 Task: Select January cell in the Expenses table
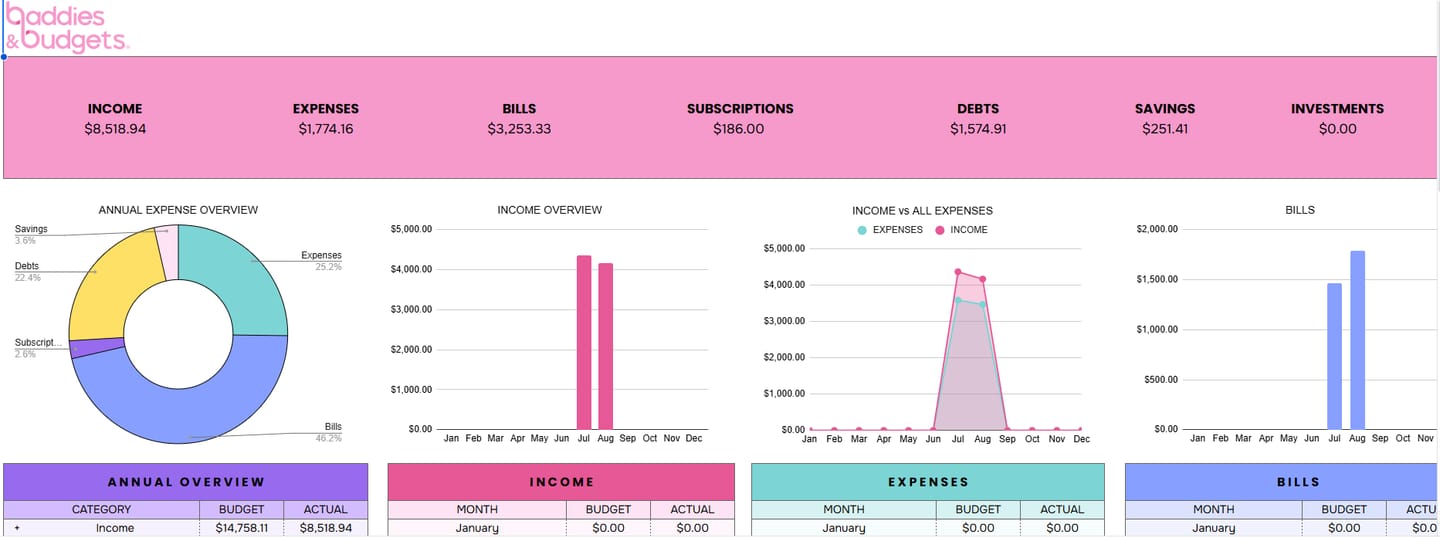click(844, 528)
